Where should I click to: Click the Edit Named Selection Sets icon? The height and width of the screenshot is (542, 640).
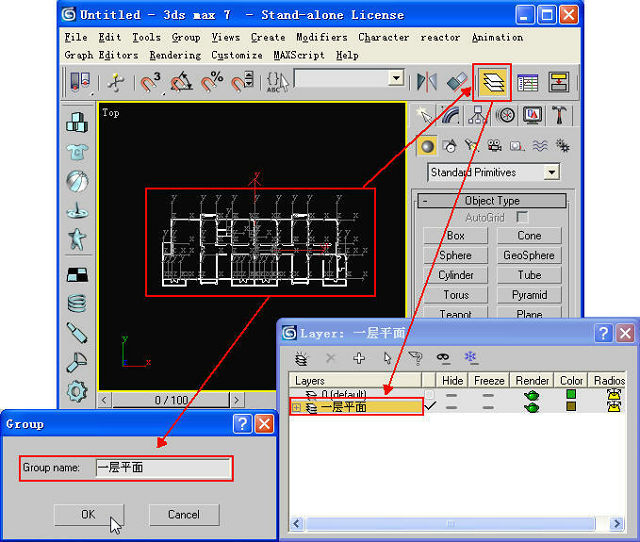click(x=277, y=82)
